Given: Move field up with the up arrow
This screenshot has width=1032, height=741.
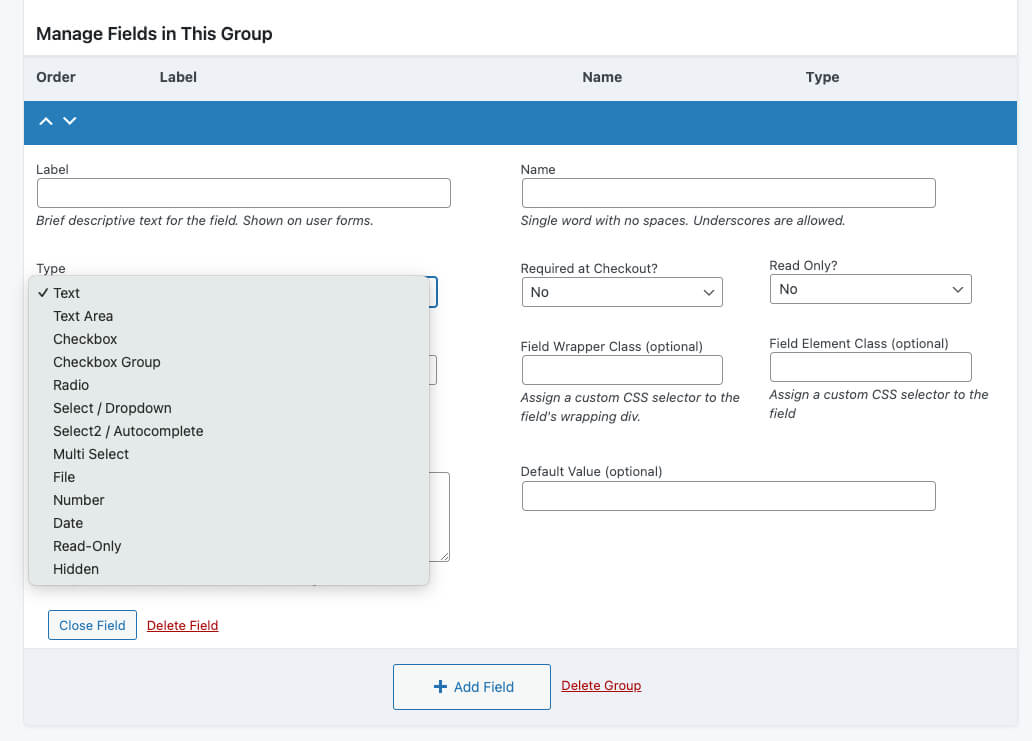Looking at the screenshot, I should click(x=45, y=121).
